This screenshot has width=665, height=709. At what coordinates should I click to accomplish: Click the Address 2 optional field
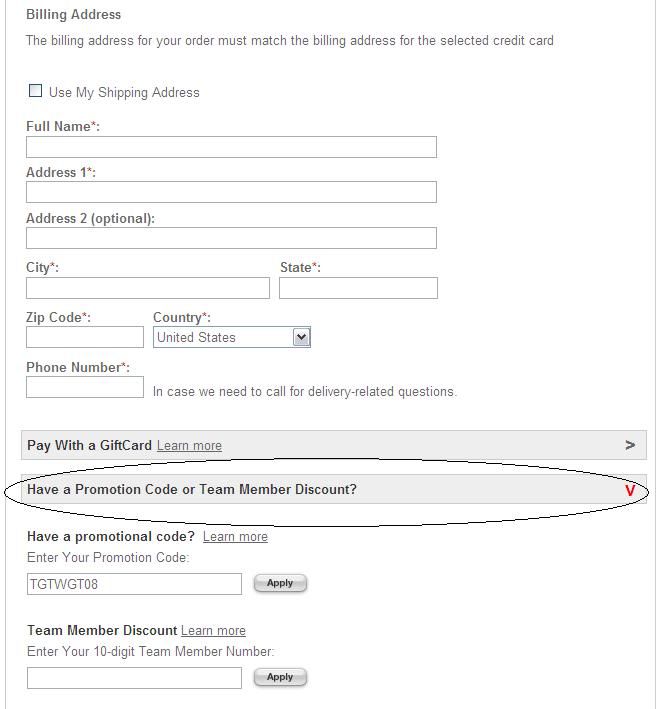point(231,238)
